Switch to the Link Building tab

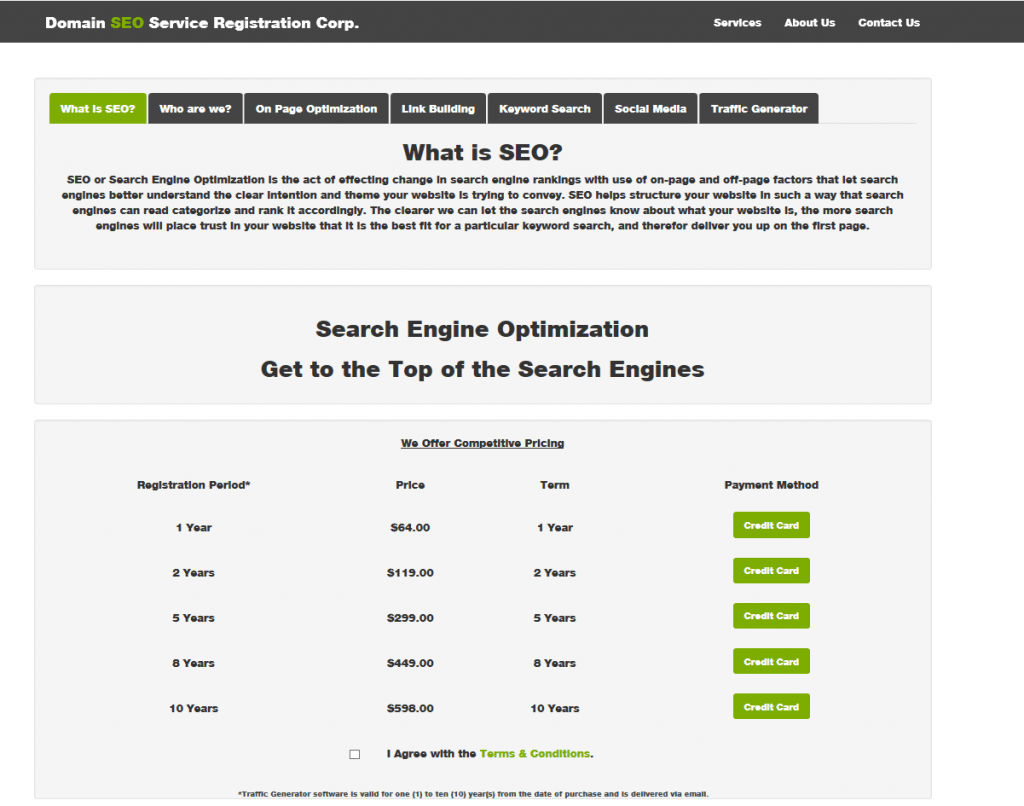click(x=438, y=108)
